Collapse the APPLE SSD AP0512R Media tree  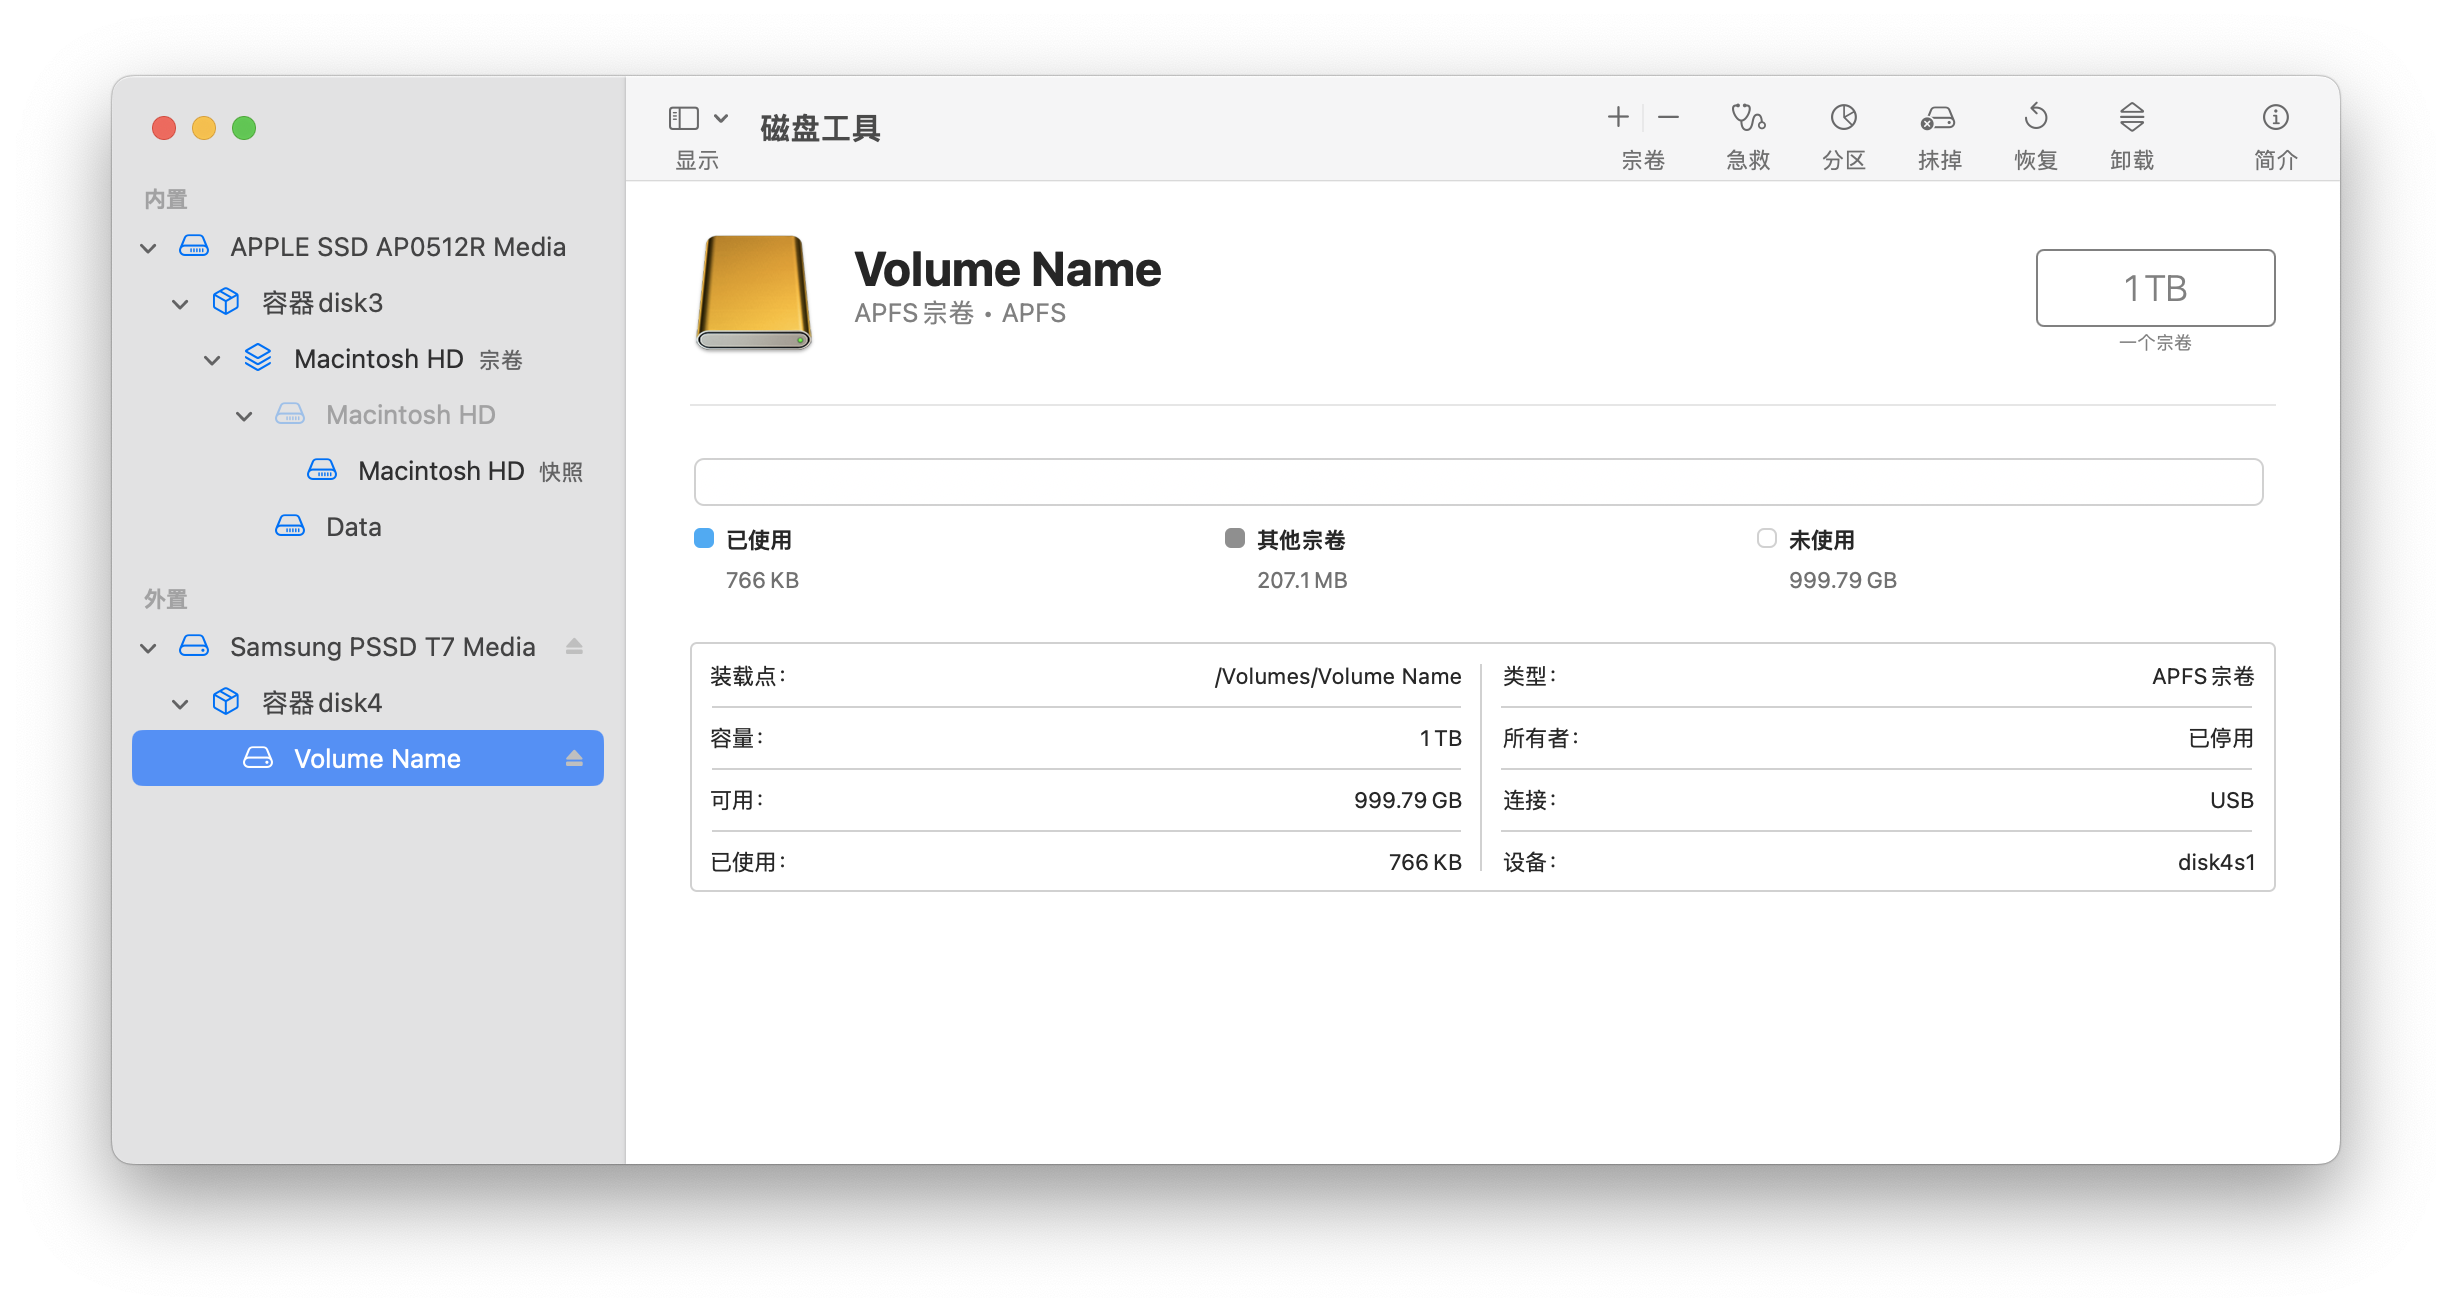[x=148, y=248]
